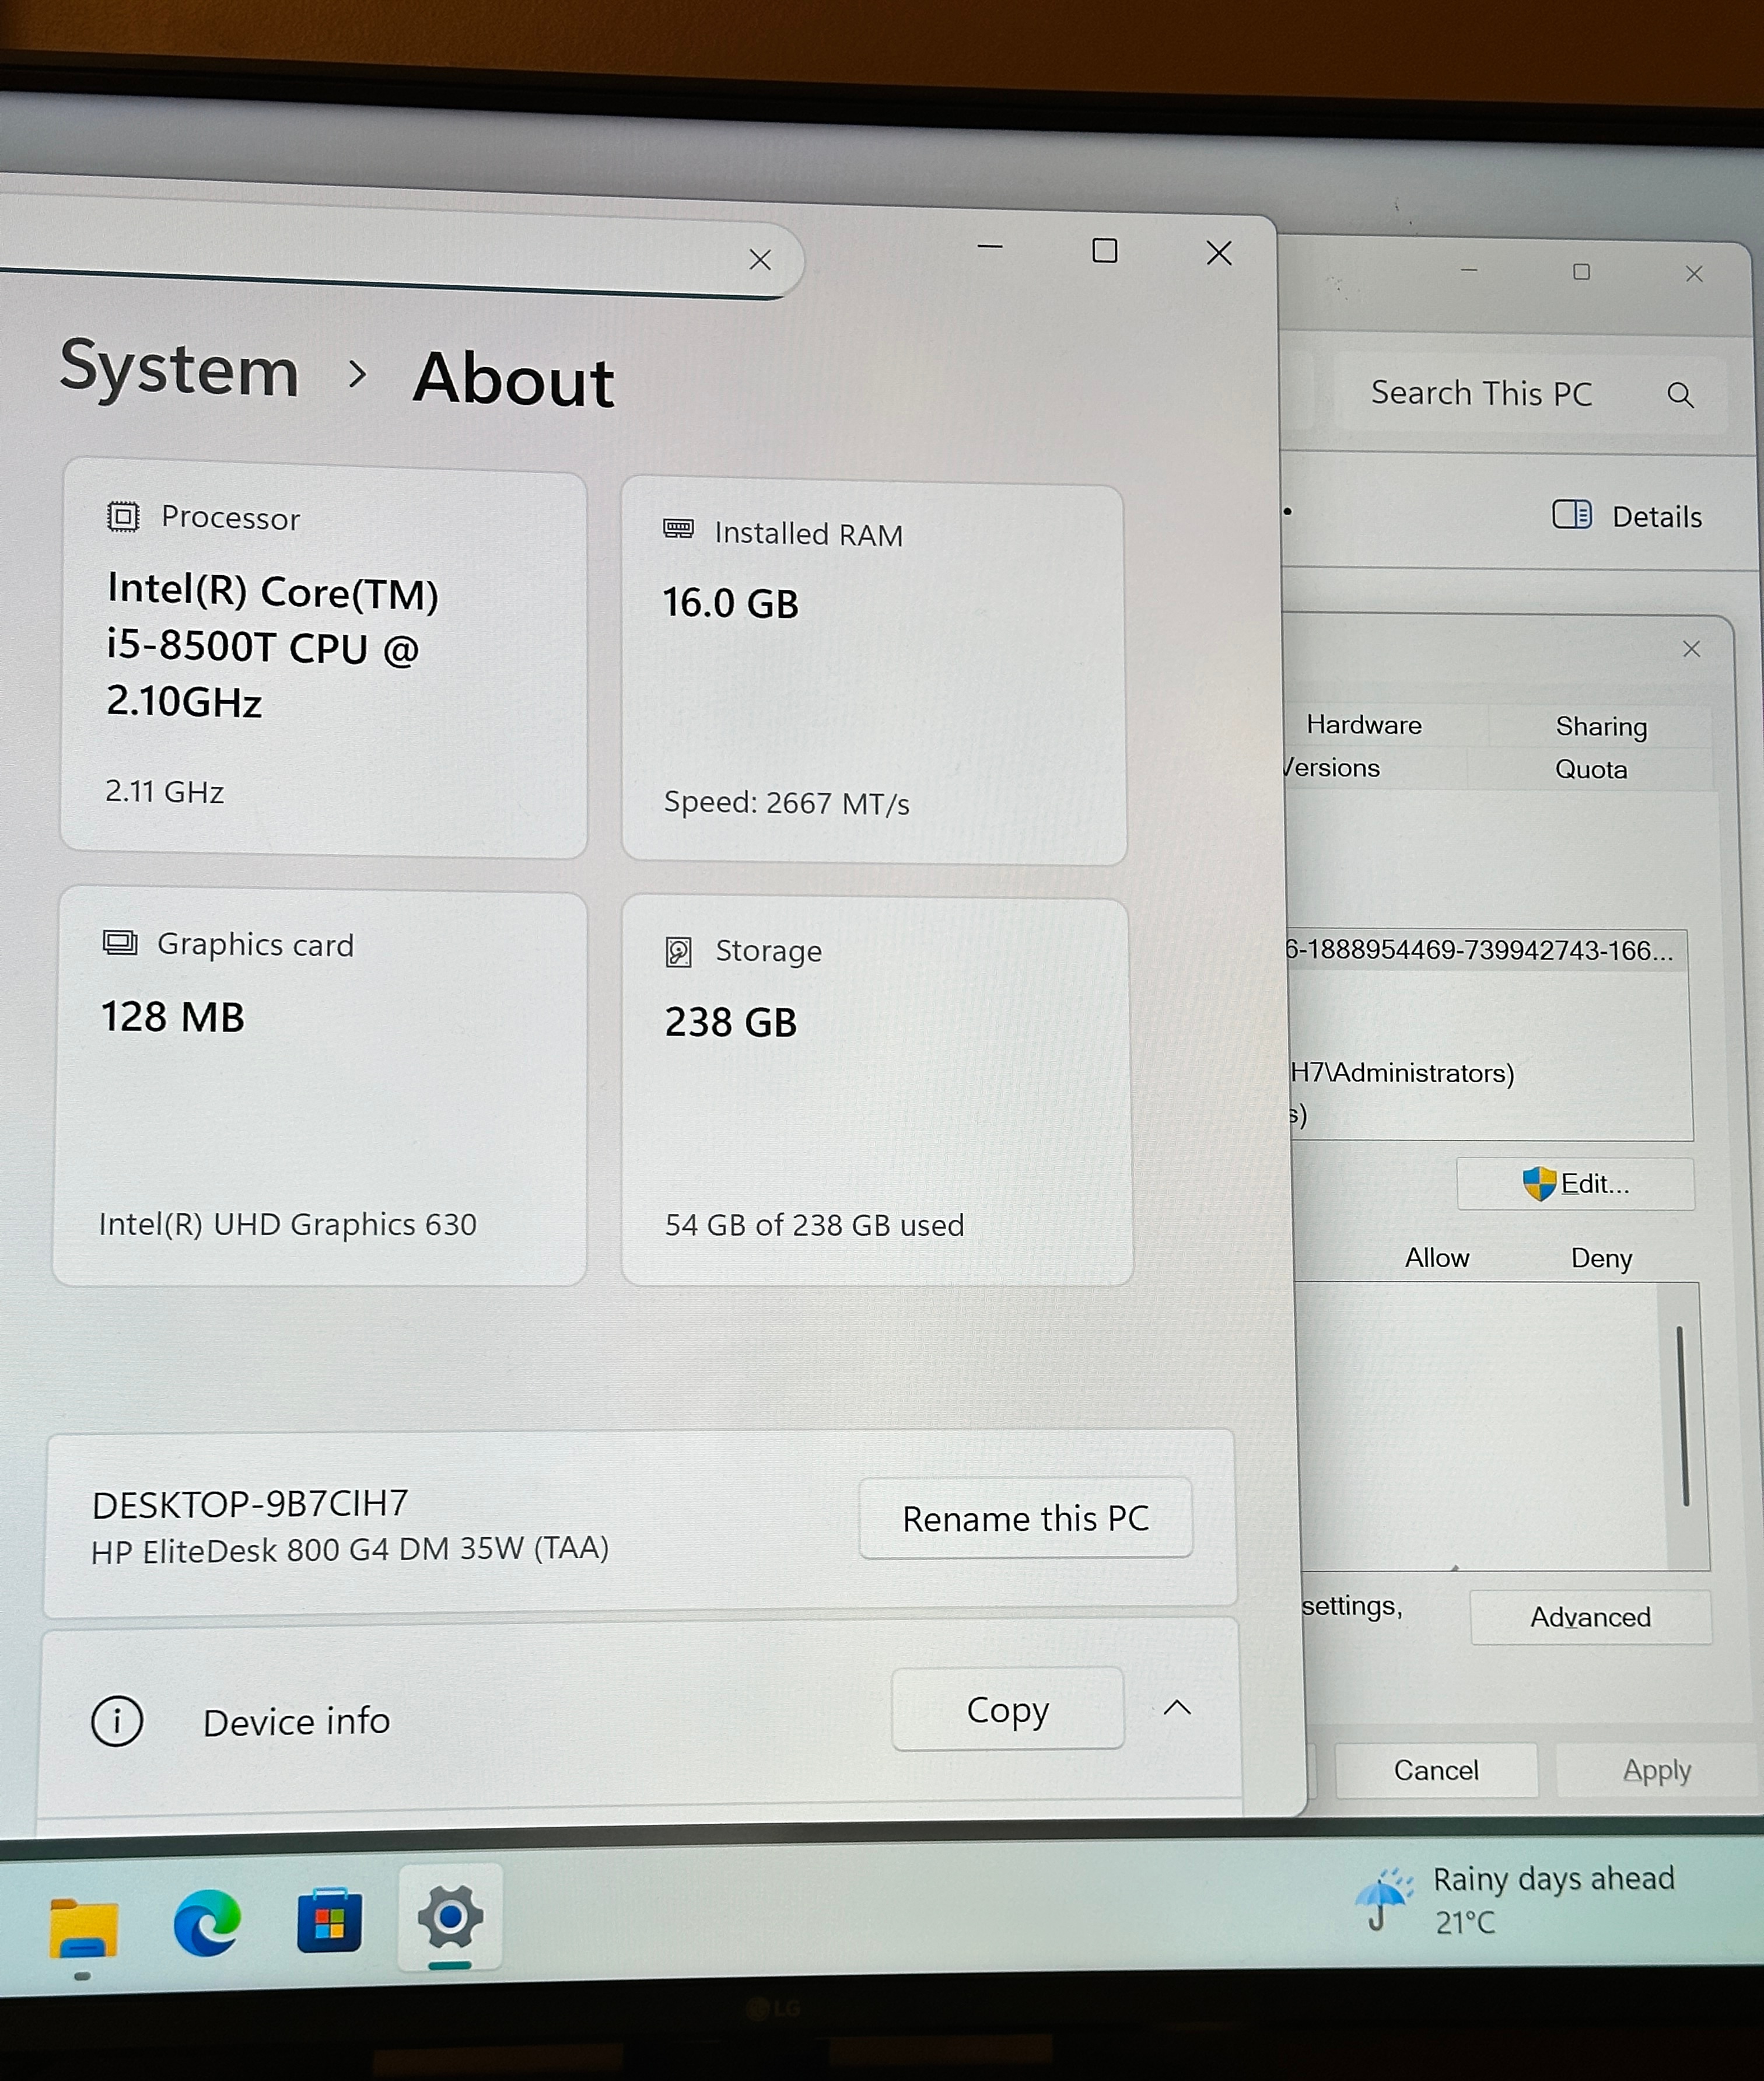Switch to the Sharing tab
1764x2081 pixels.
point(1601,727)
